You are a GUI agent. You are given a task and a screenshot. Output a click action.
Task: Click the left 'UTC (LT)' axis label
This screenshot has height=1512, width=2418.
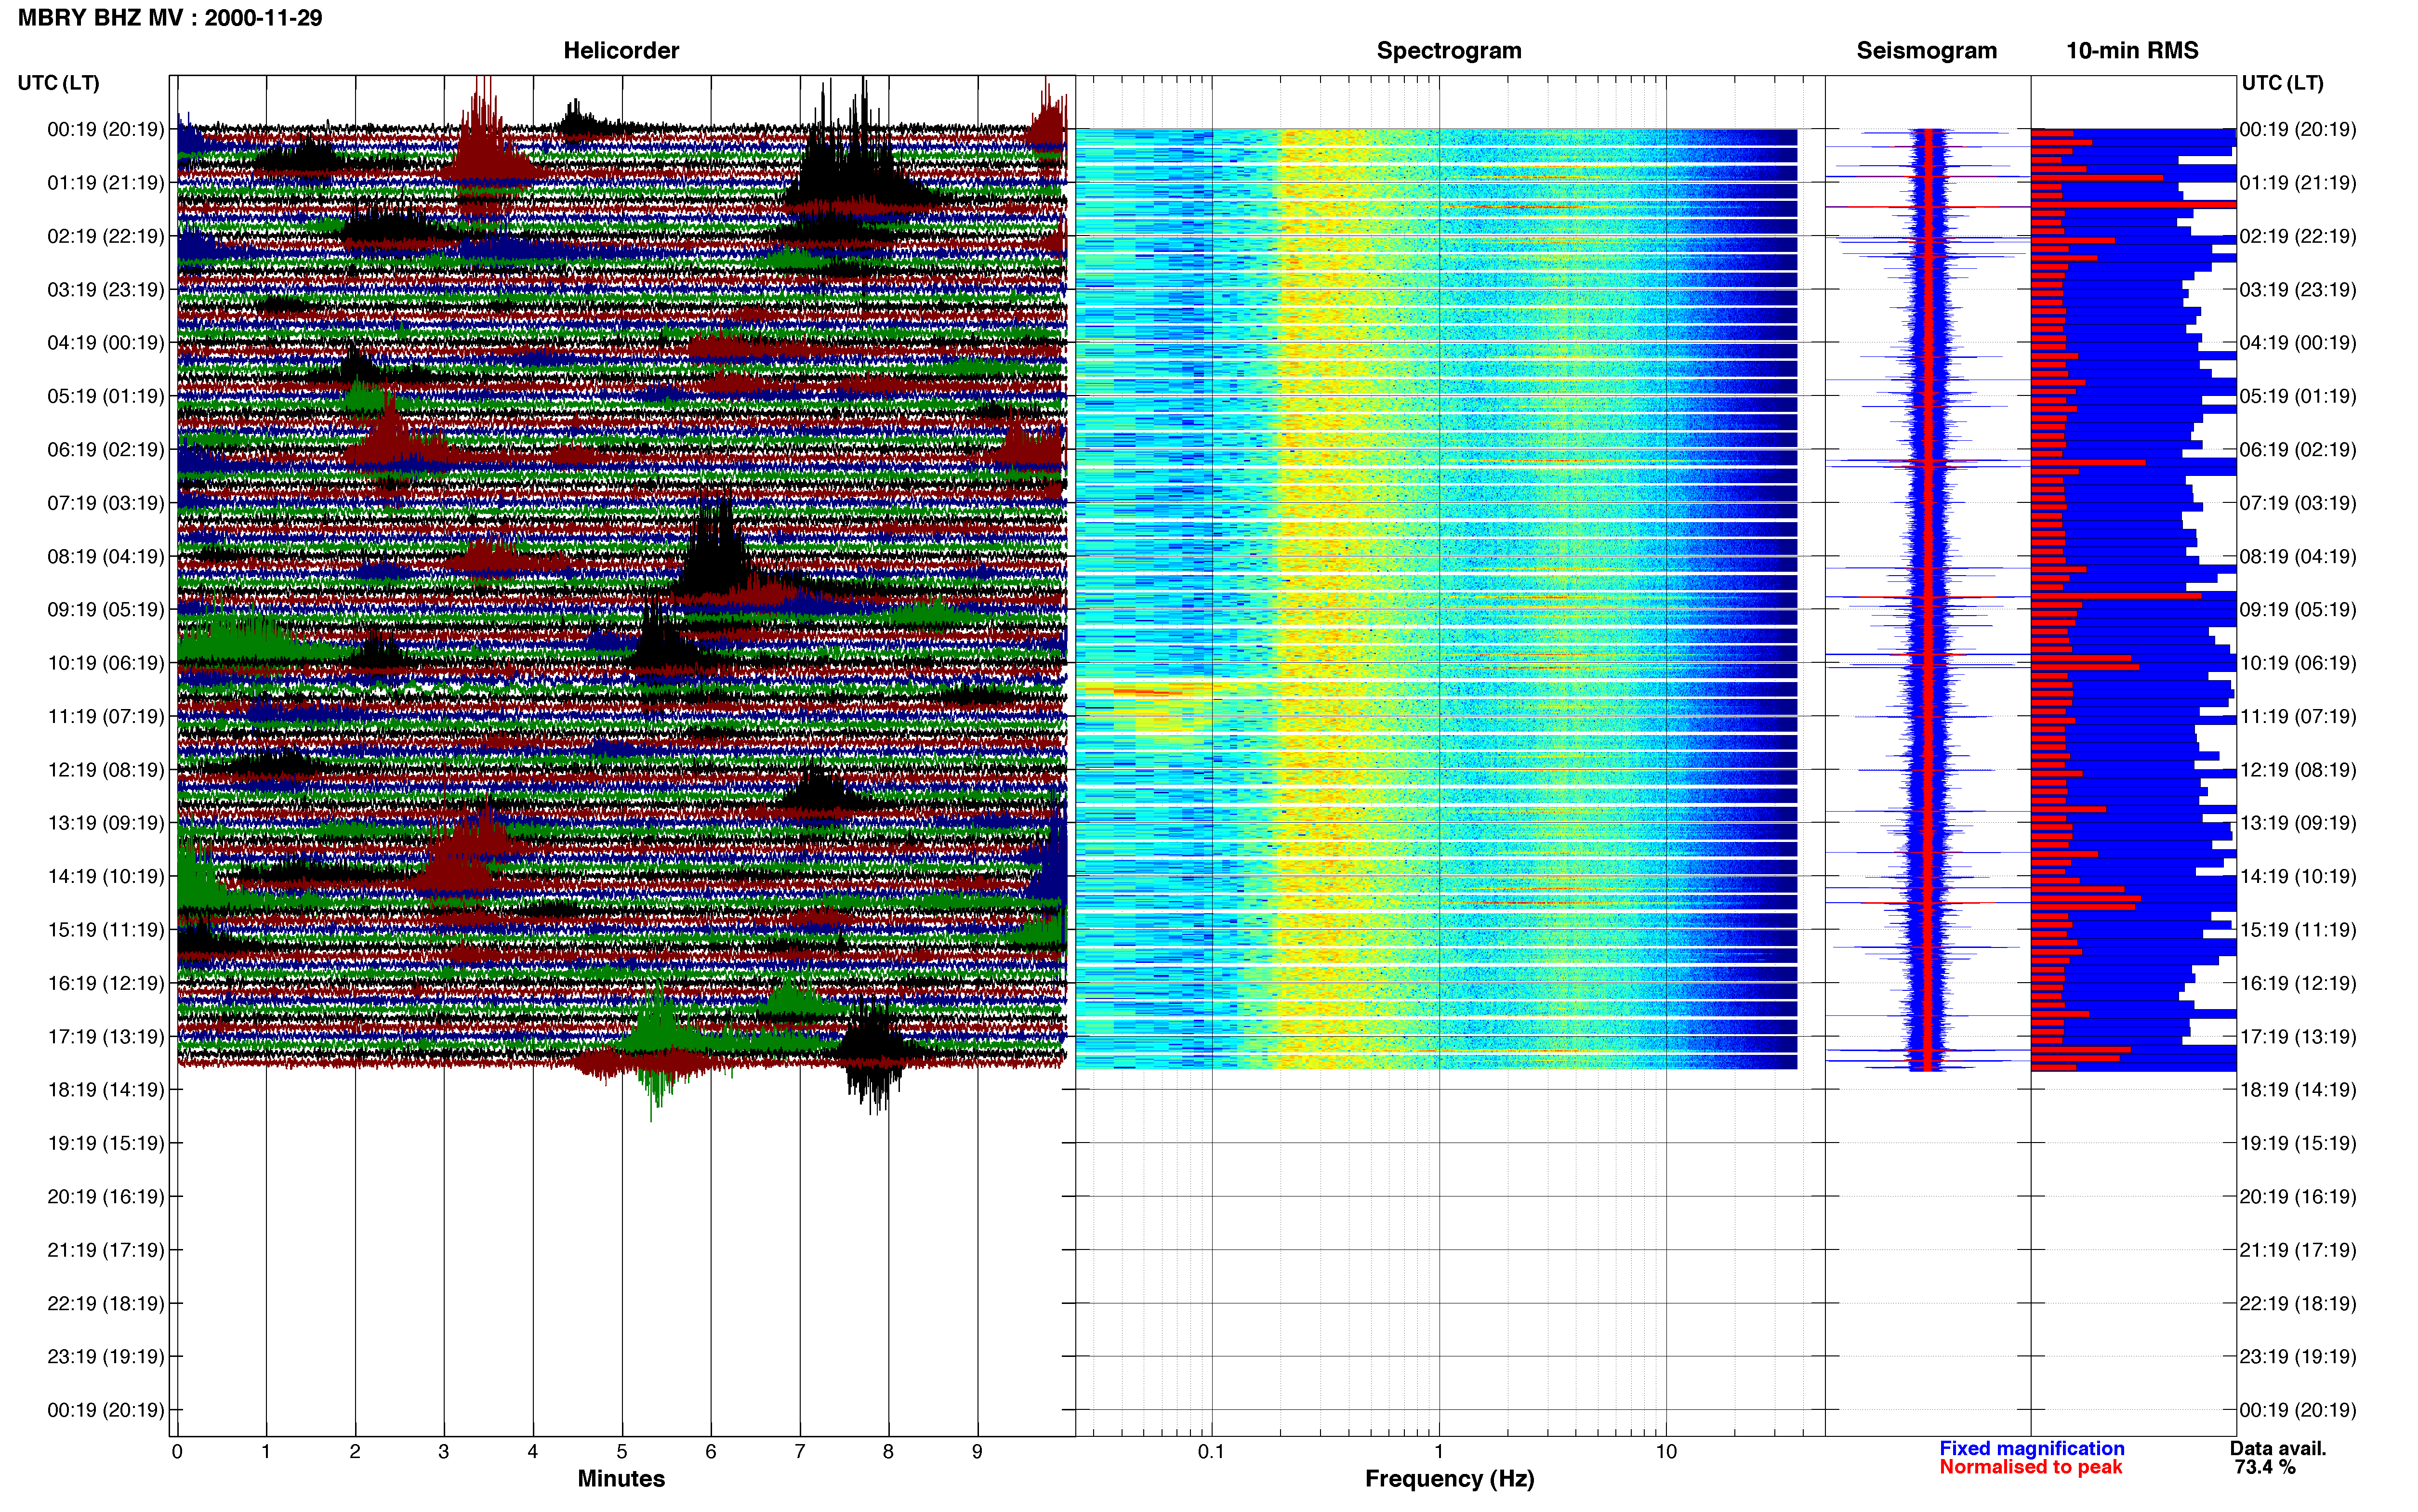coord(58,83)
